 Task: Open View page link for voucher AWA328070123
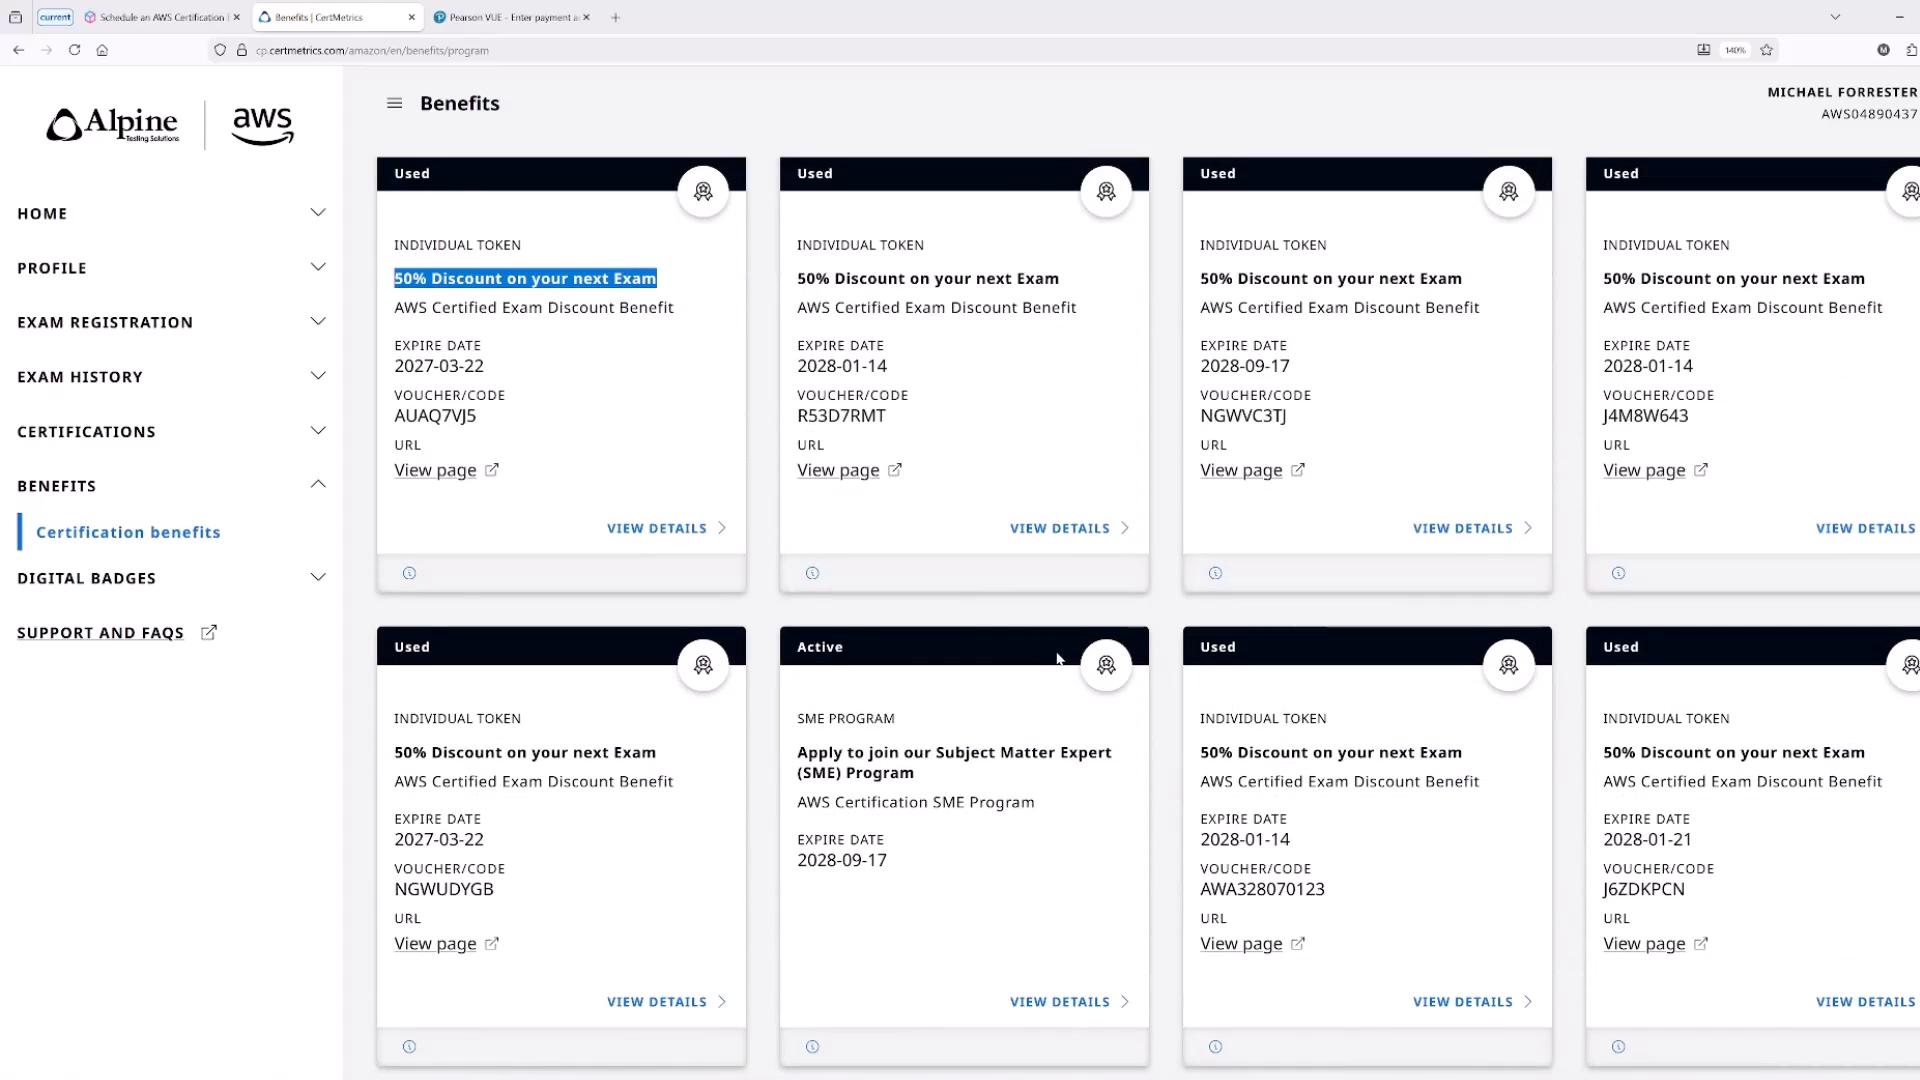[1252, 944]
